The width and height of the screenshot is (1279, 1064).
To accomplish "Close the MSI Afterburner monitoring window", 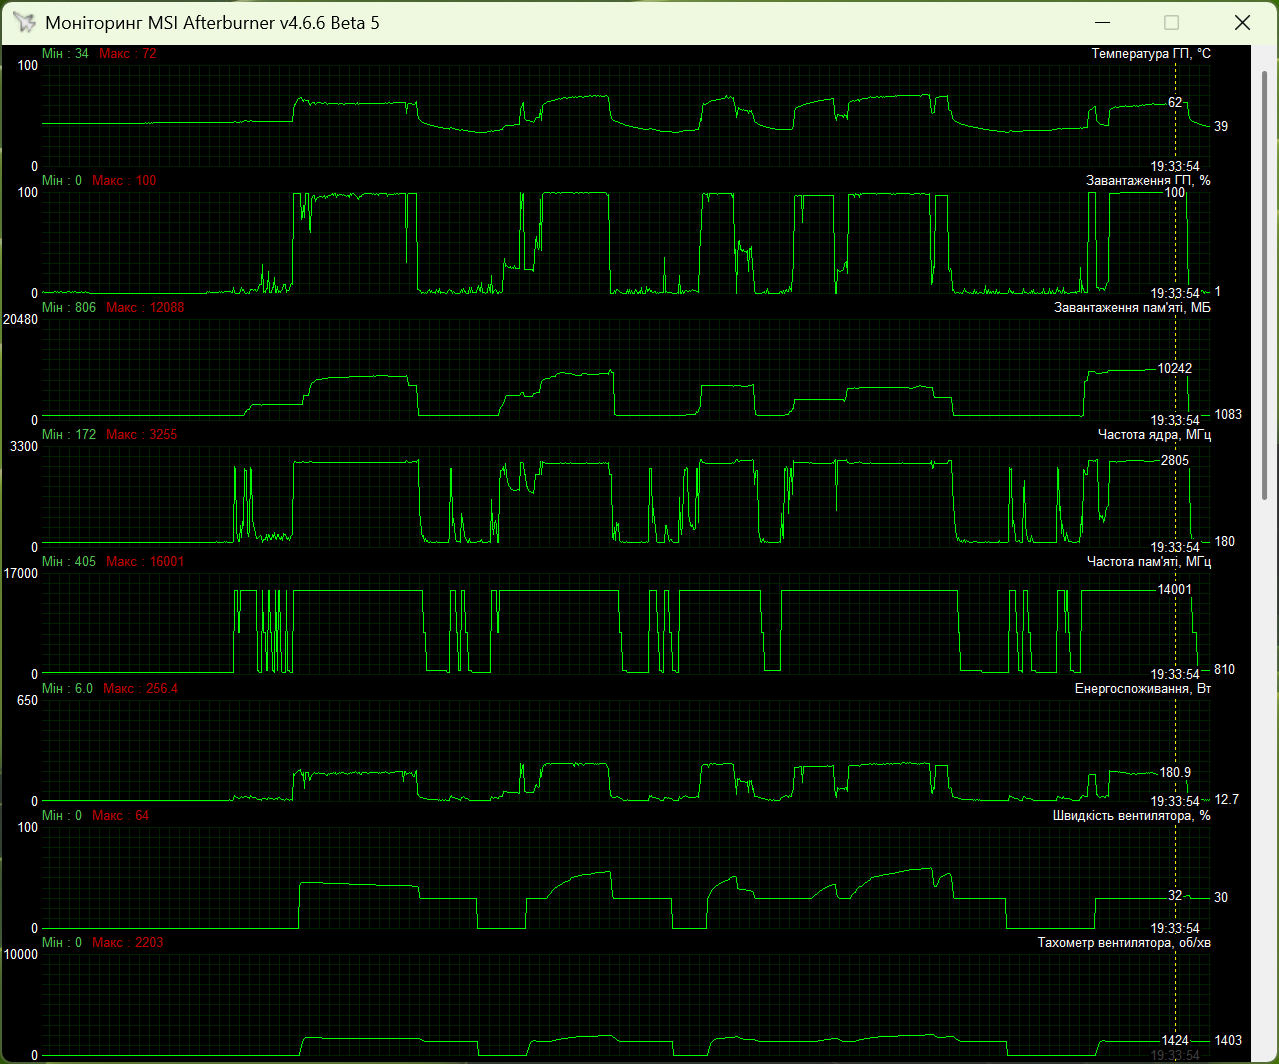I will [1241, 22].
